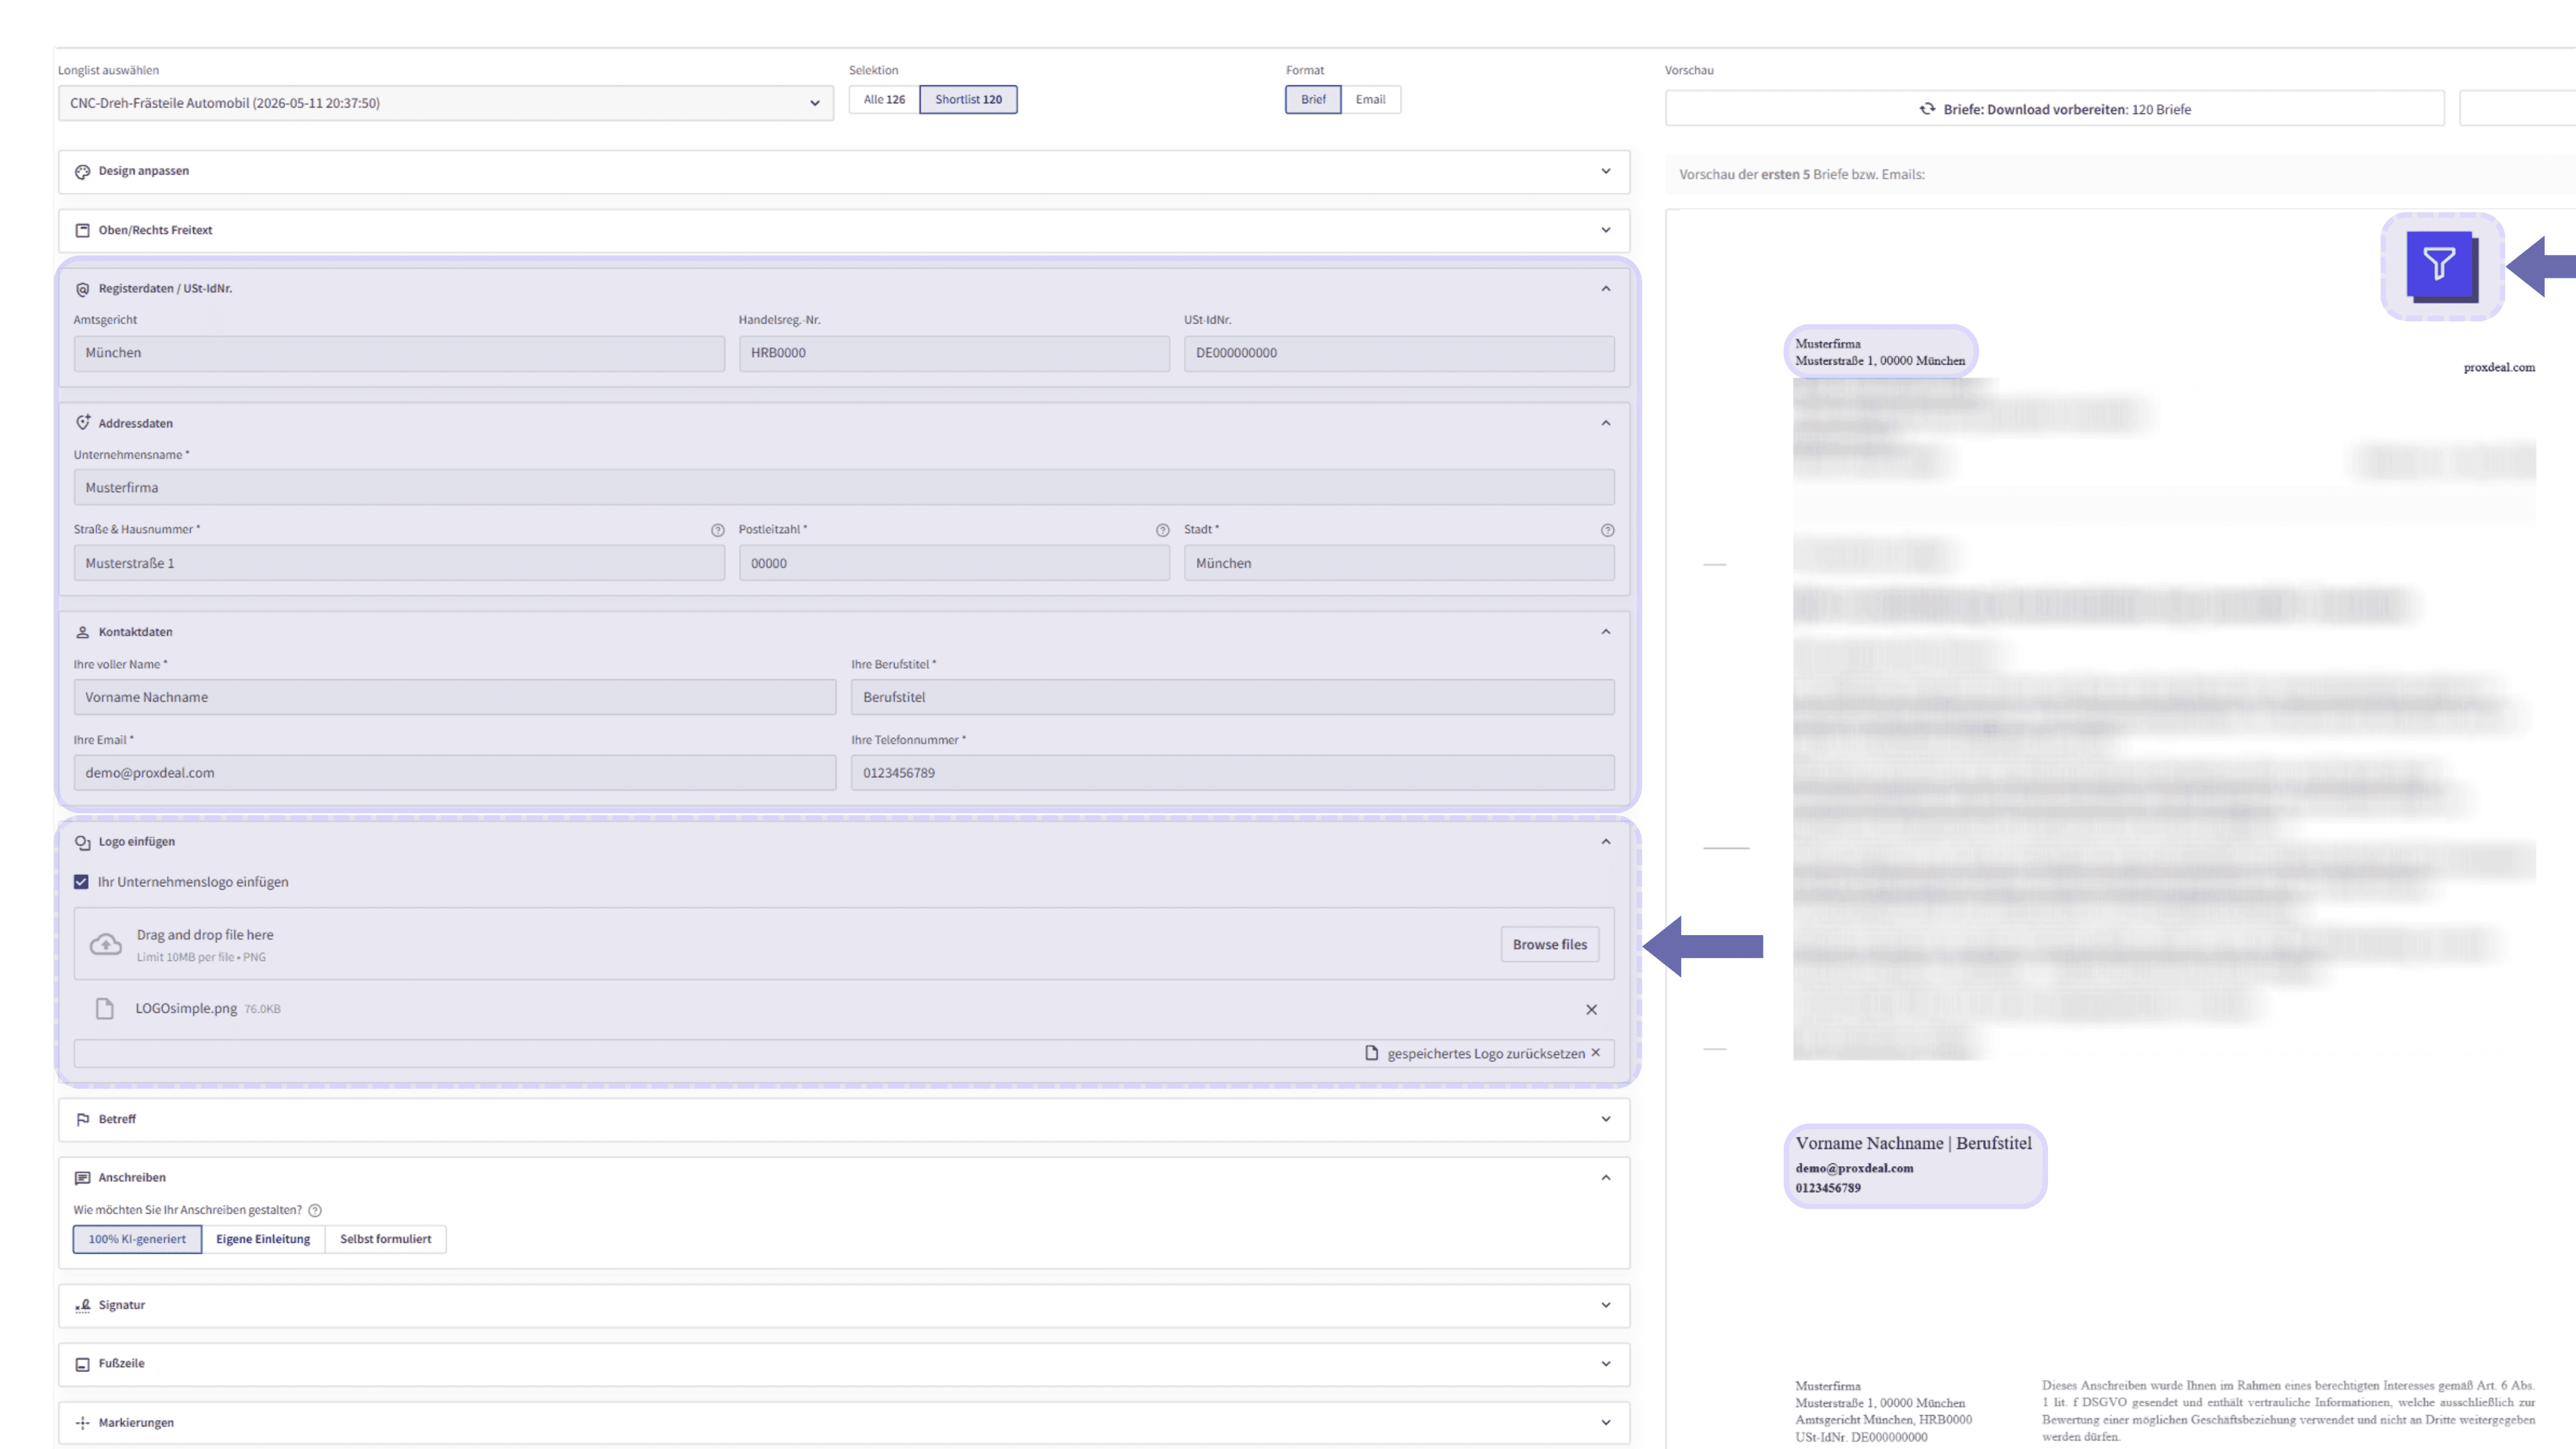Image resolution: width=2576 pixels, height=1449 pixels.
Task: Click the Logo einfügen section icon
Action: click(x=83, y=842)
